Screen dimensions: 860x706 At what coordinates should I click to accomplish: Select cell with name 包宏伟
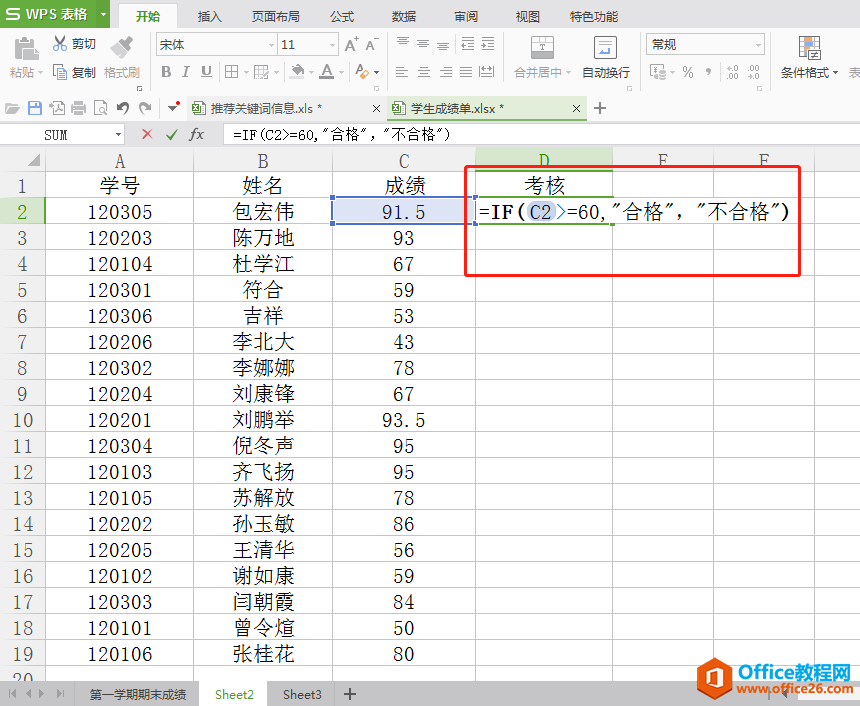click(263, 212)
